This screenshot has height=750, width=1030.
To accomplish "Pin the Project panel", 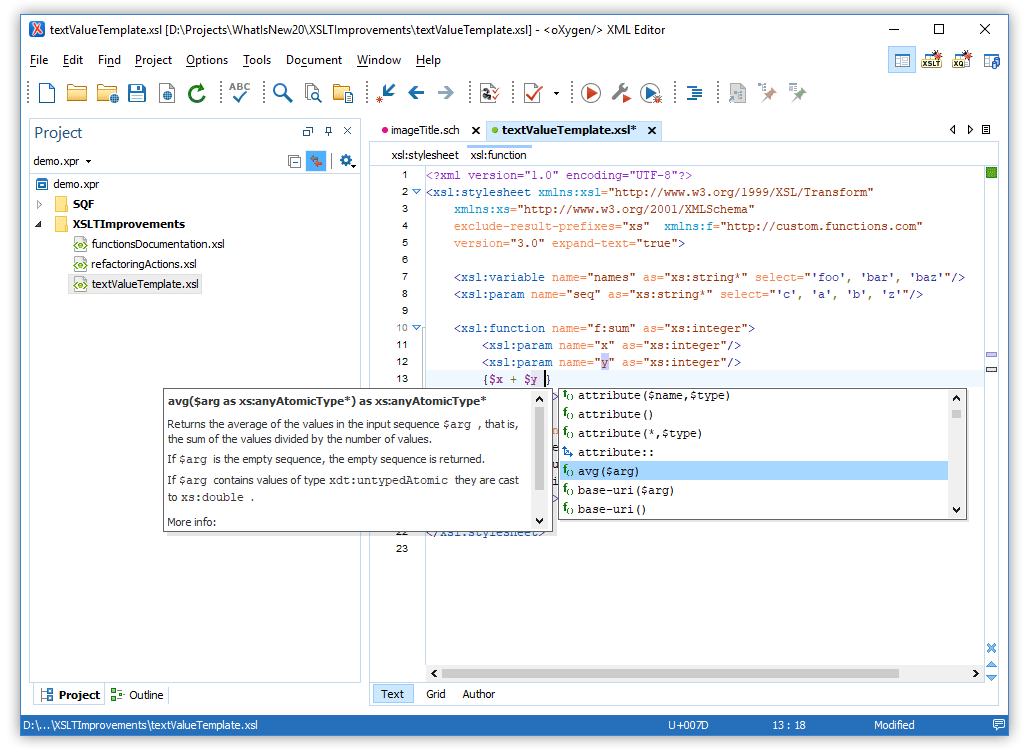I will click(328, 131).
